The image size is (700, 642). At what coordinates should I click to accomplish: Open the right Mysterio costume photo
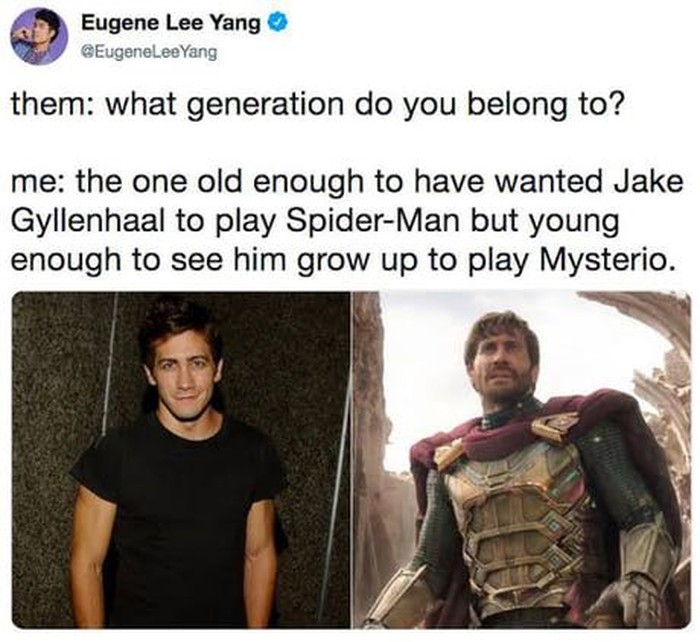click(x=522, y=460)
